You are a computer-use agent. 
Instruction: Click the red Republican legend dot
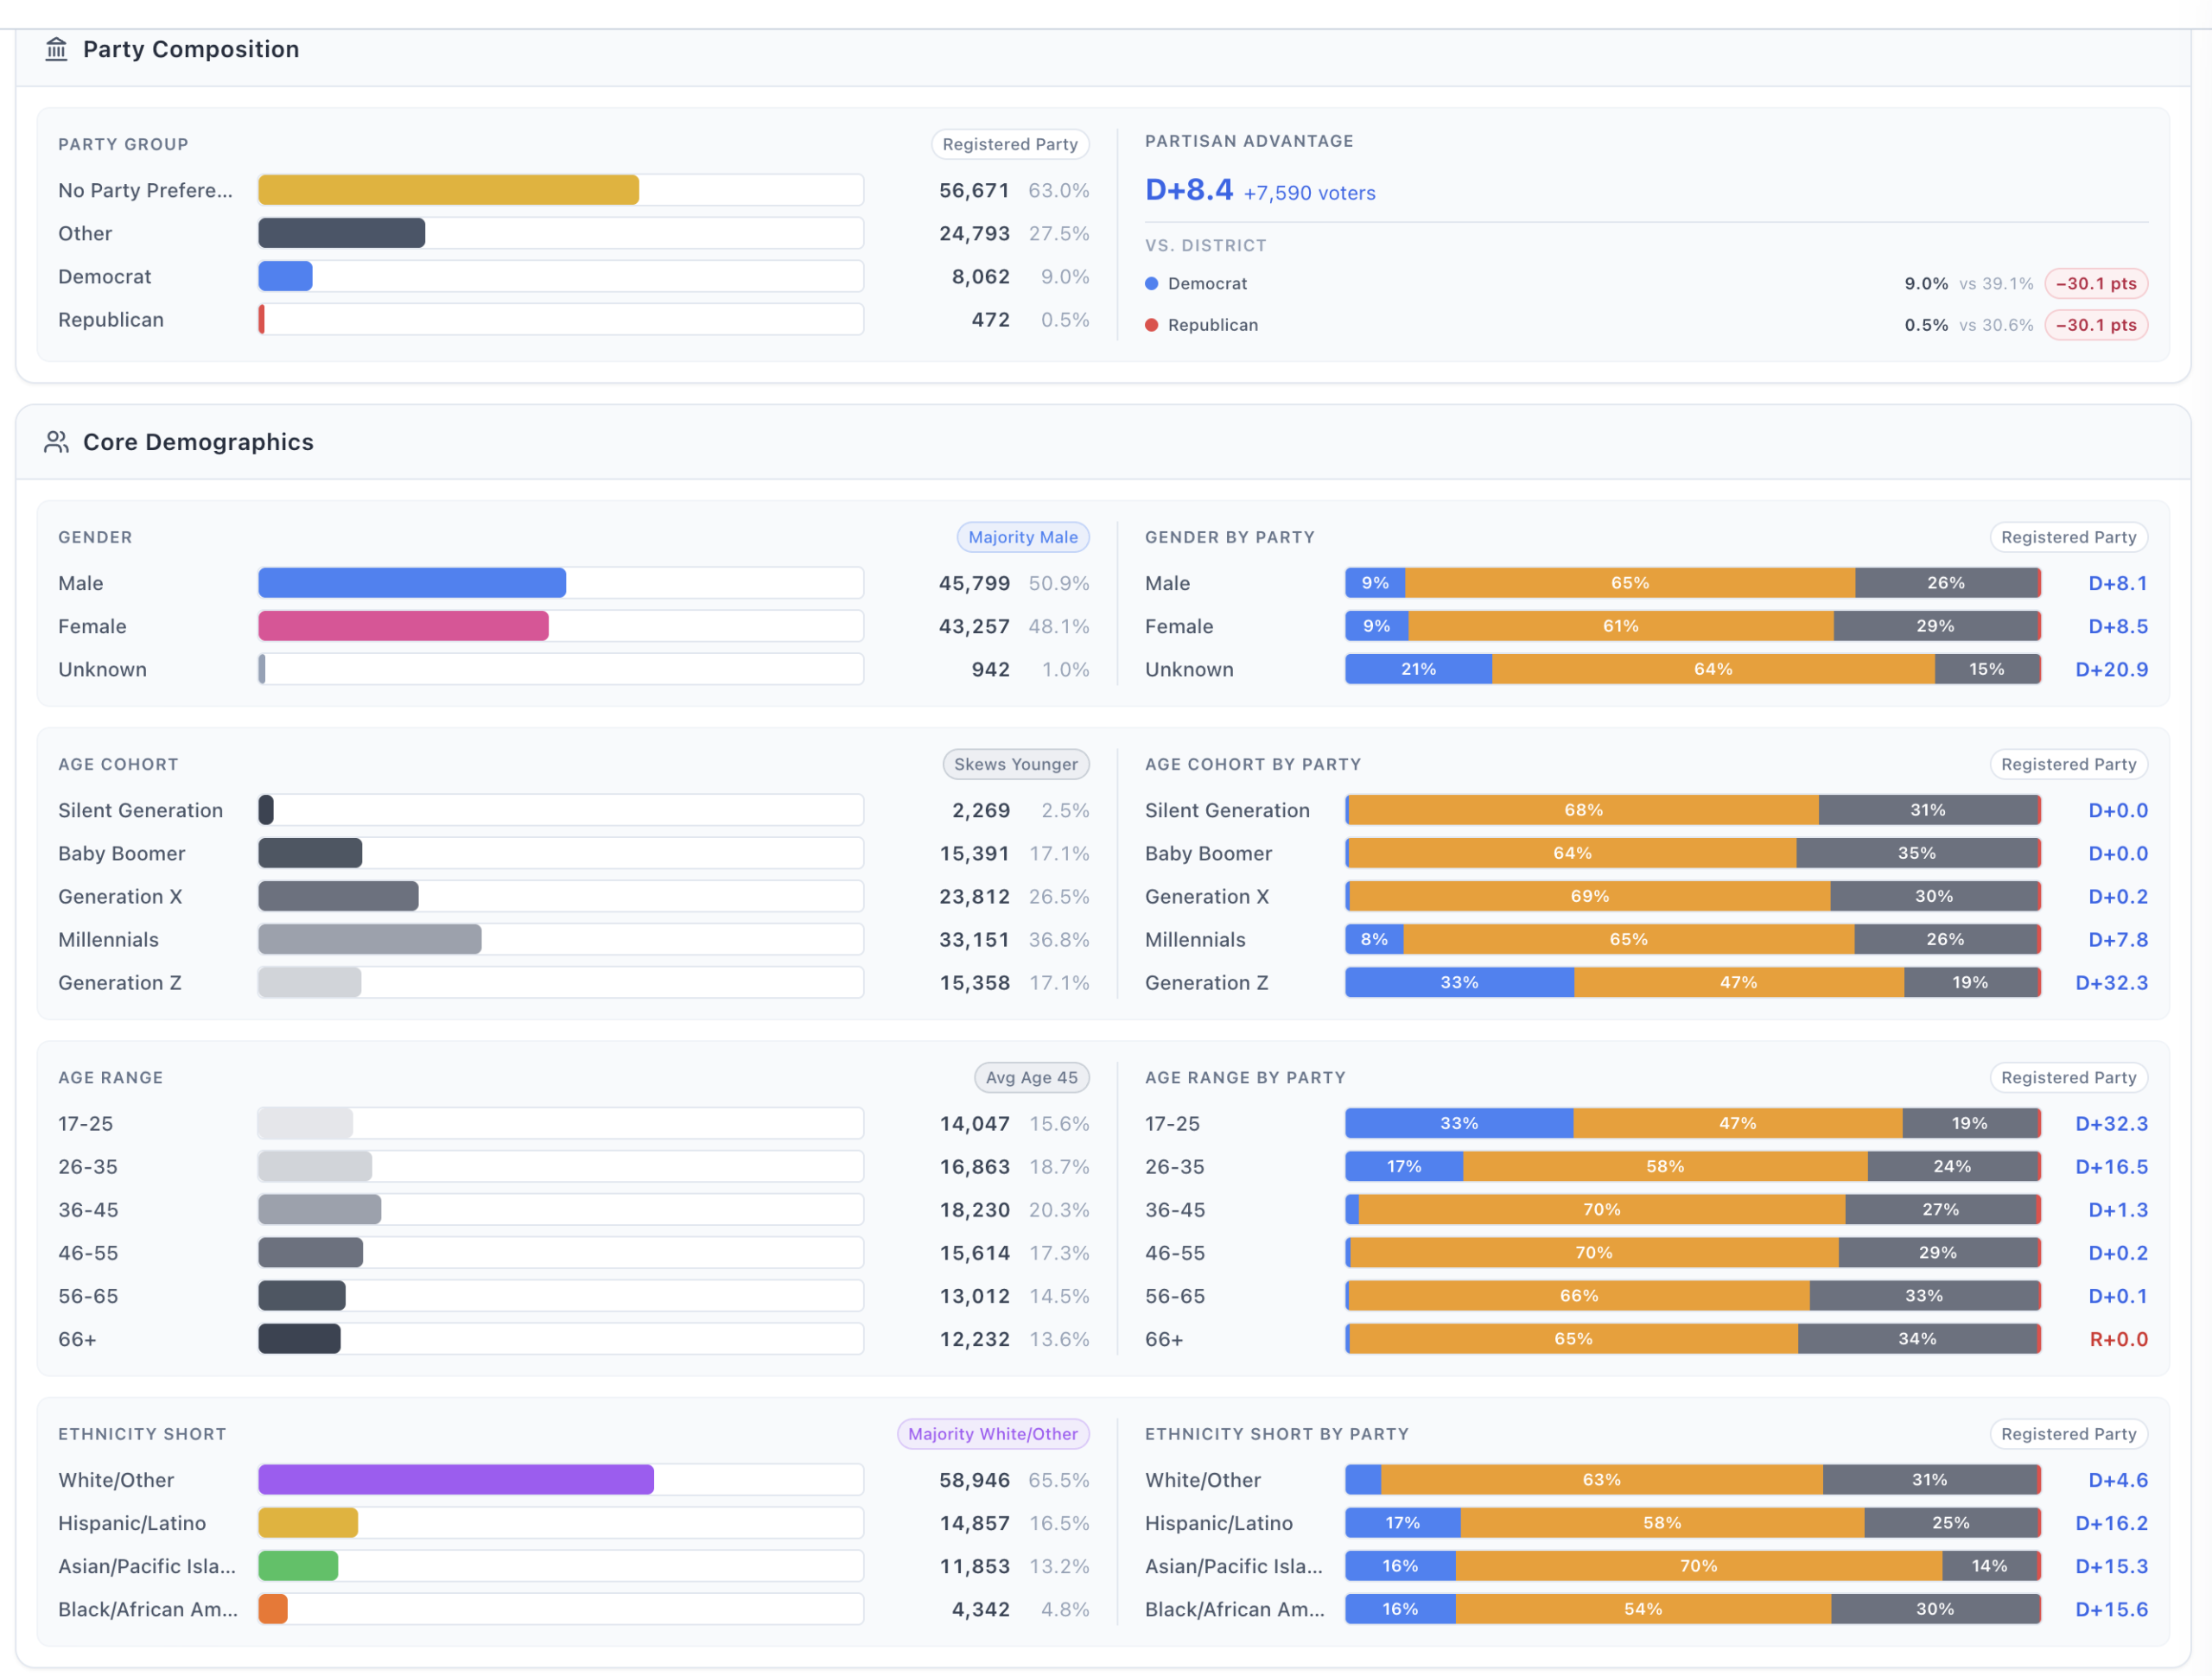tap(1151, 325)
